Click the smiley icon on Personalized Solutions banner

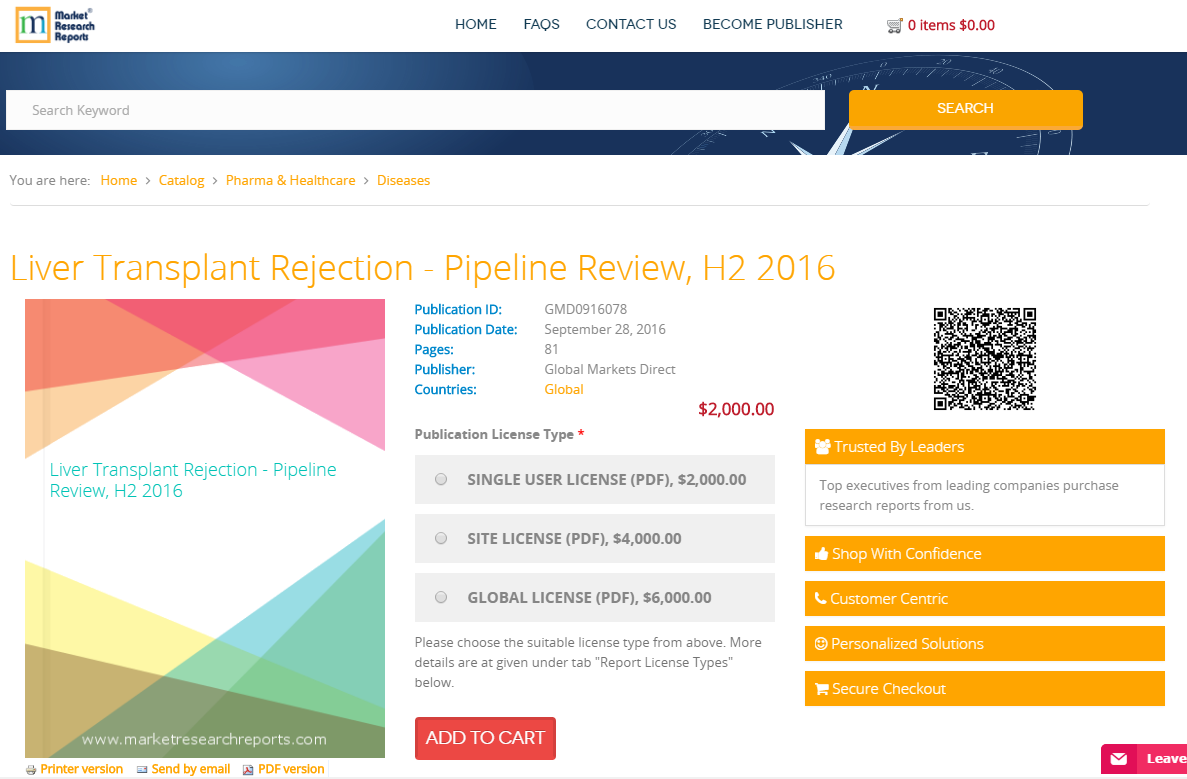pos(822,643)
